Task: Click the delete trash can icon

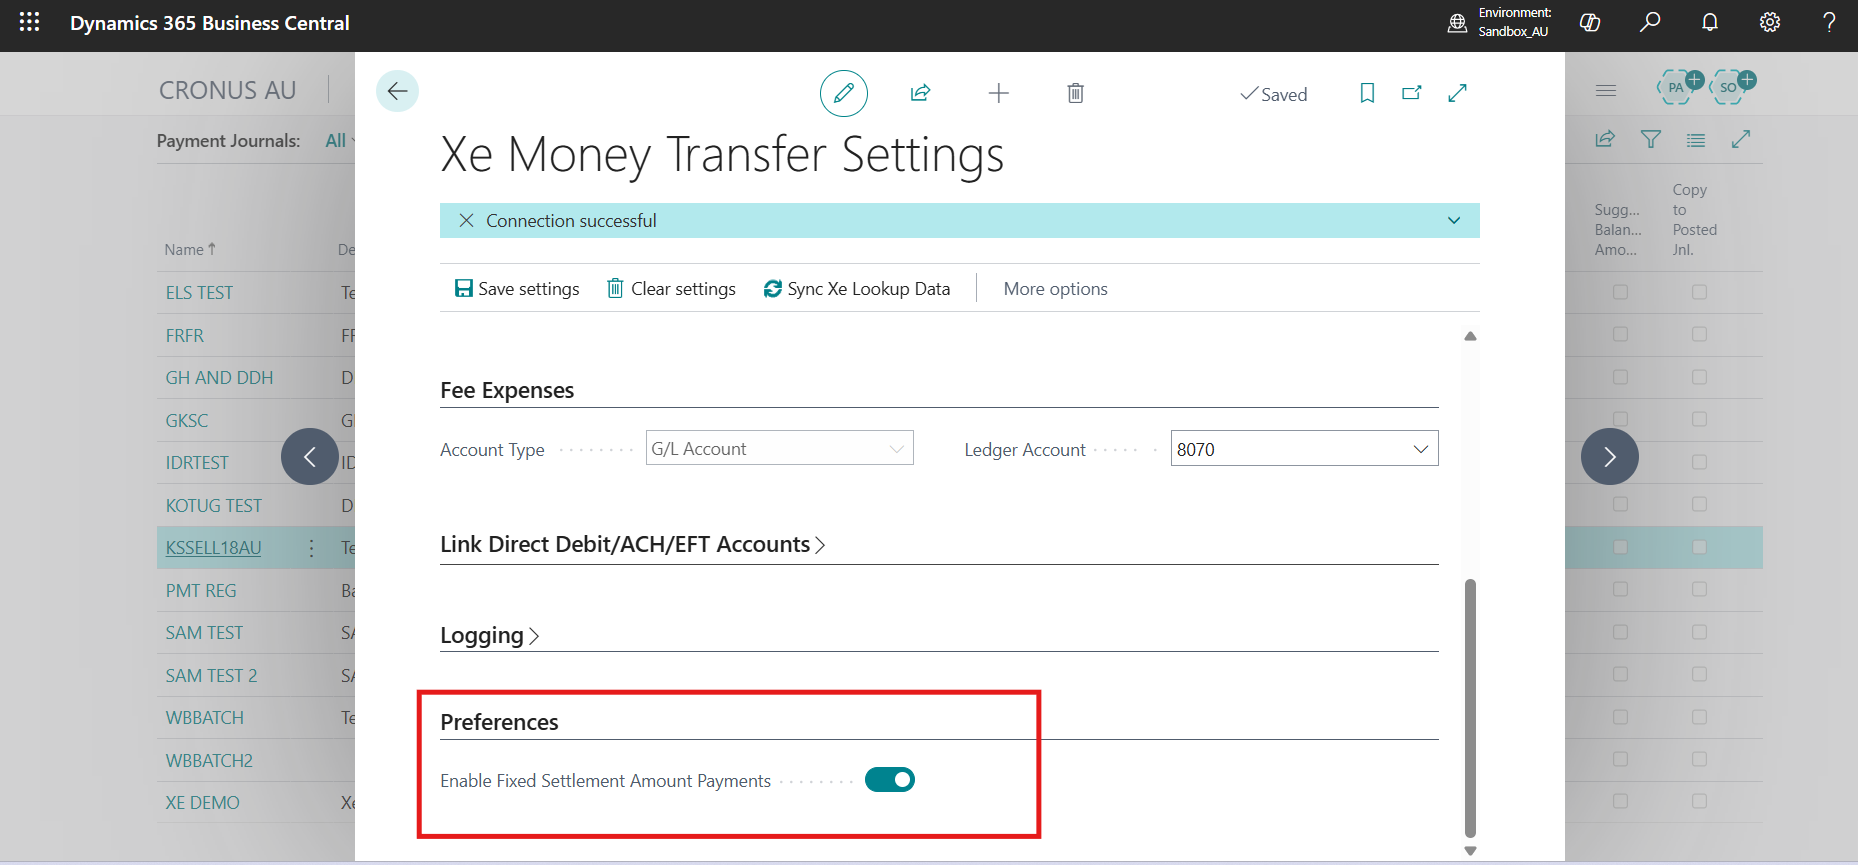Action: (1075, 93)
